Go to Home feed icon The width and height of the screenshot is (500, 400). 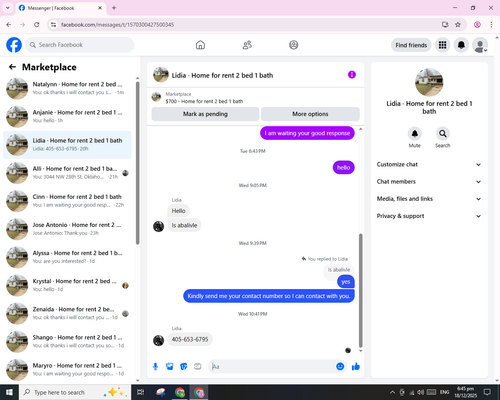(200, 45)
